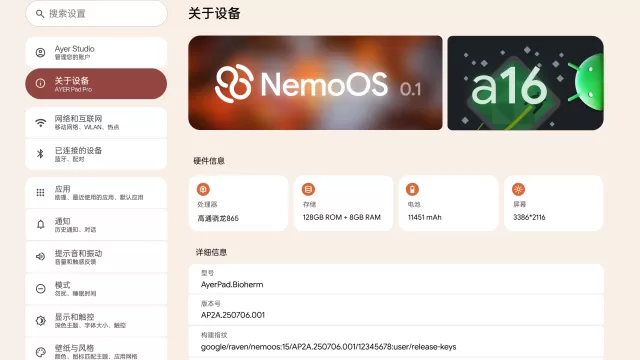The width and height of the screenshot is (640, 360).
Task: Click the sound and vibration speaker icon
Action: pyautogui.click(x=40, y=256)
